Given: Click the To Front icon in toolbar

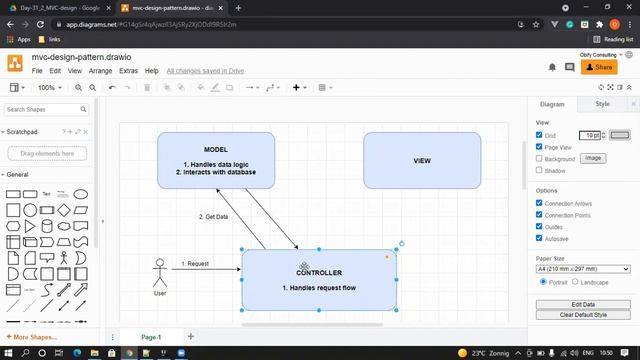Looking at the screenshot, I should point(167,88).
